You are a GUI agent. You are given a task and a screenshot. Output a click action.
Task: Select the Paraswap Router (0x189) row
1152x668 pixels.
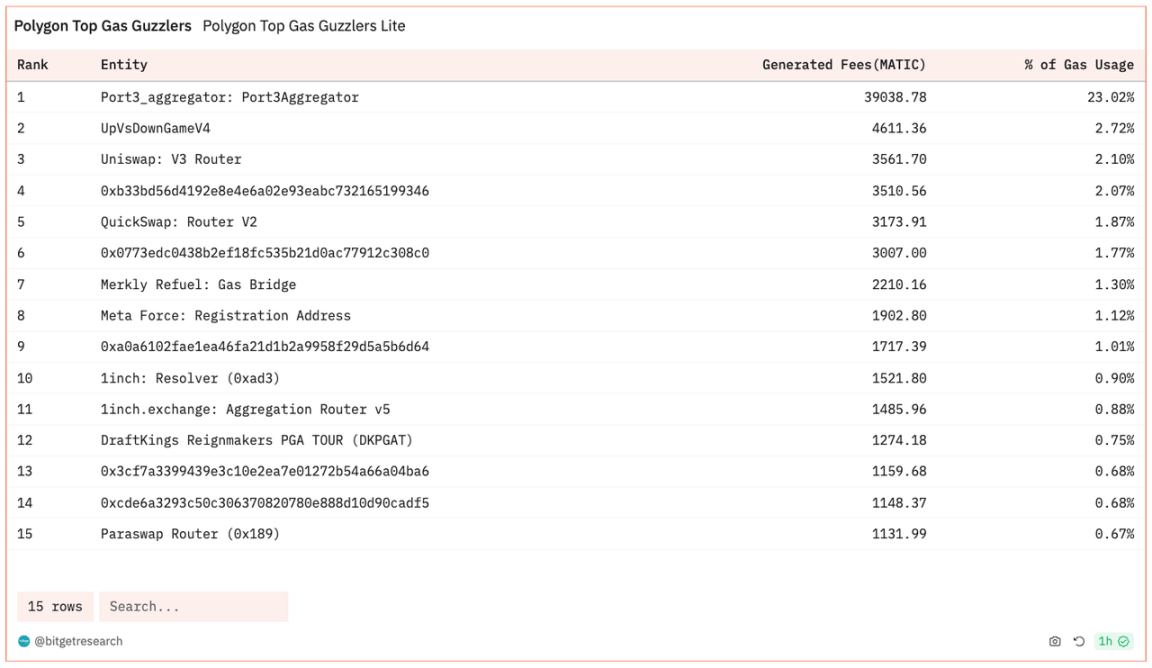pos(190,534)
